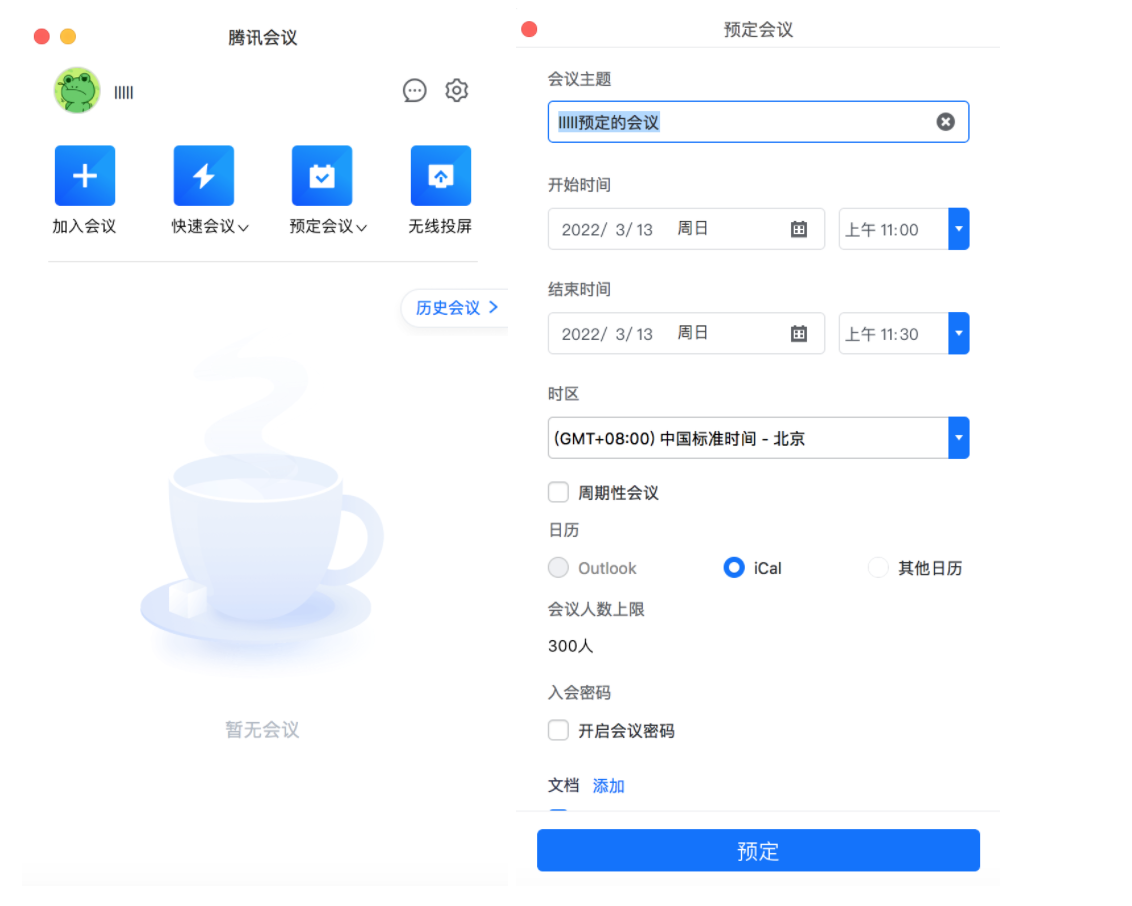Click the blue 预定 schedule button

[757, 850]
